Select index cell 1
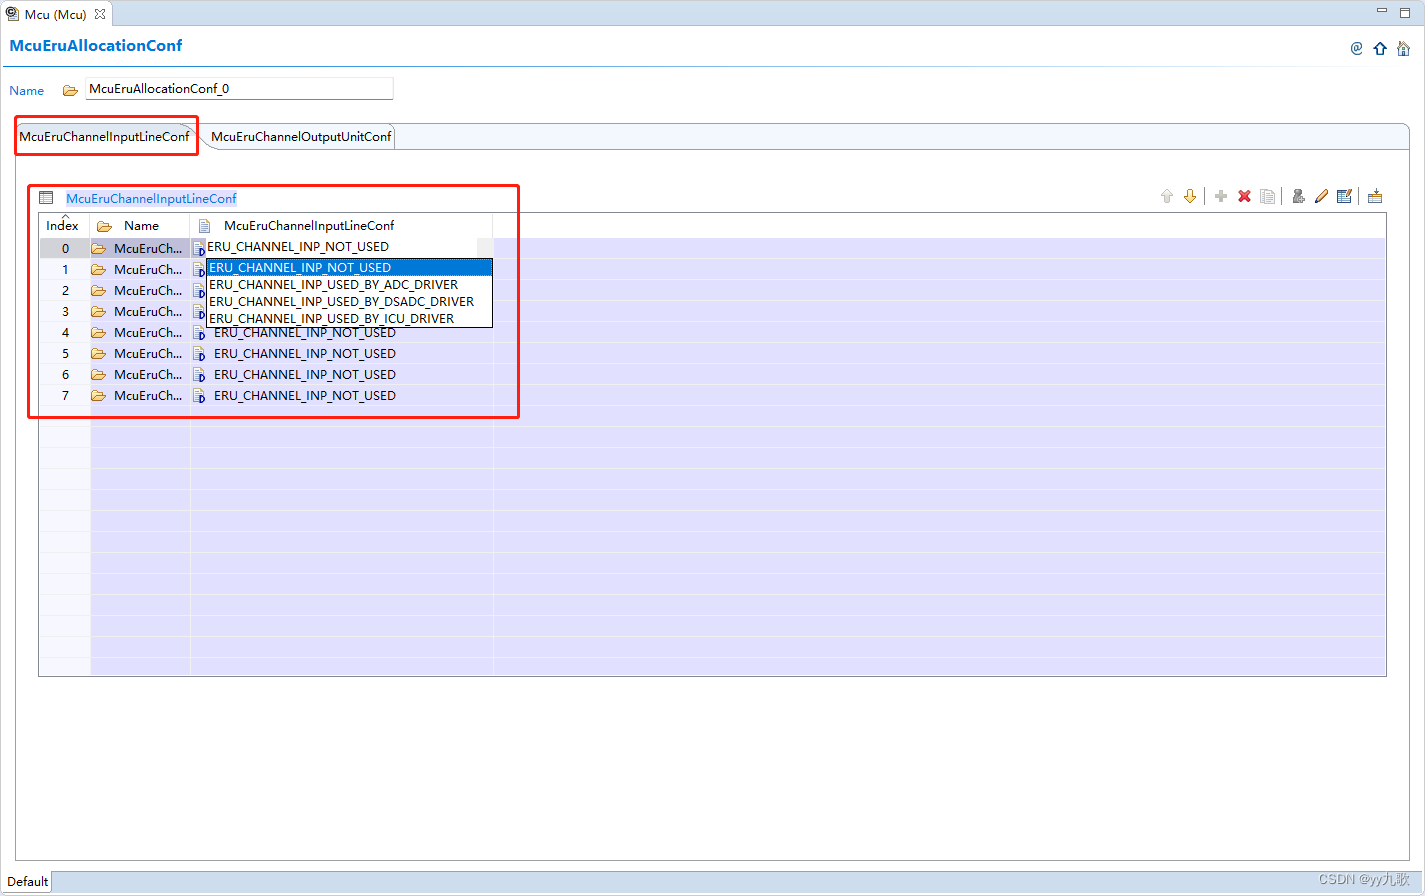The image size is (1425, 896). pos(65,269)
